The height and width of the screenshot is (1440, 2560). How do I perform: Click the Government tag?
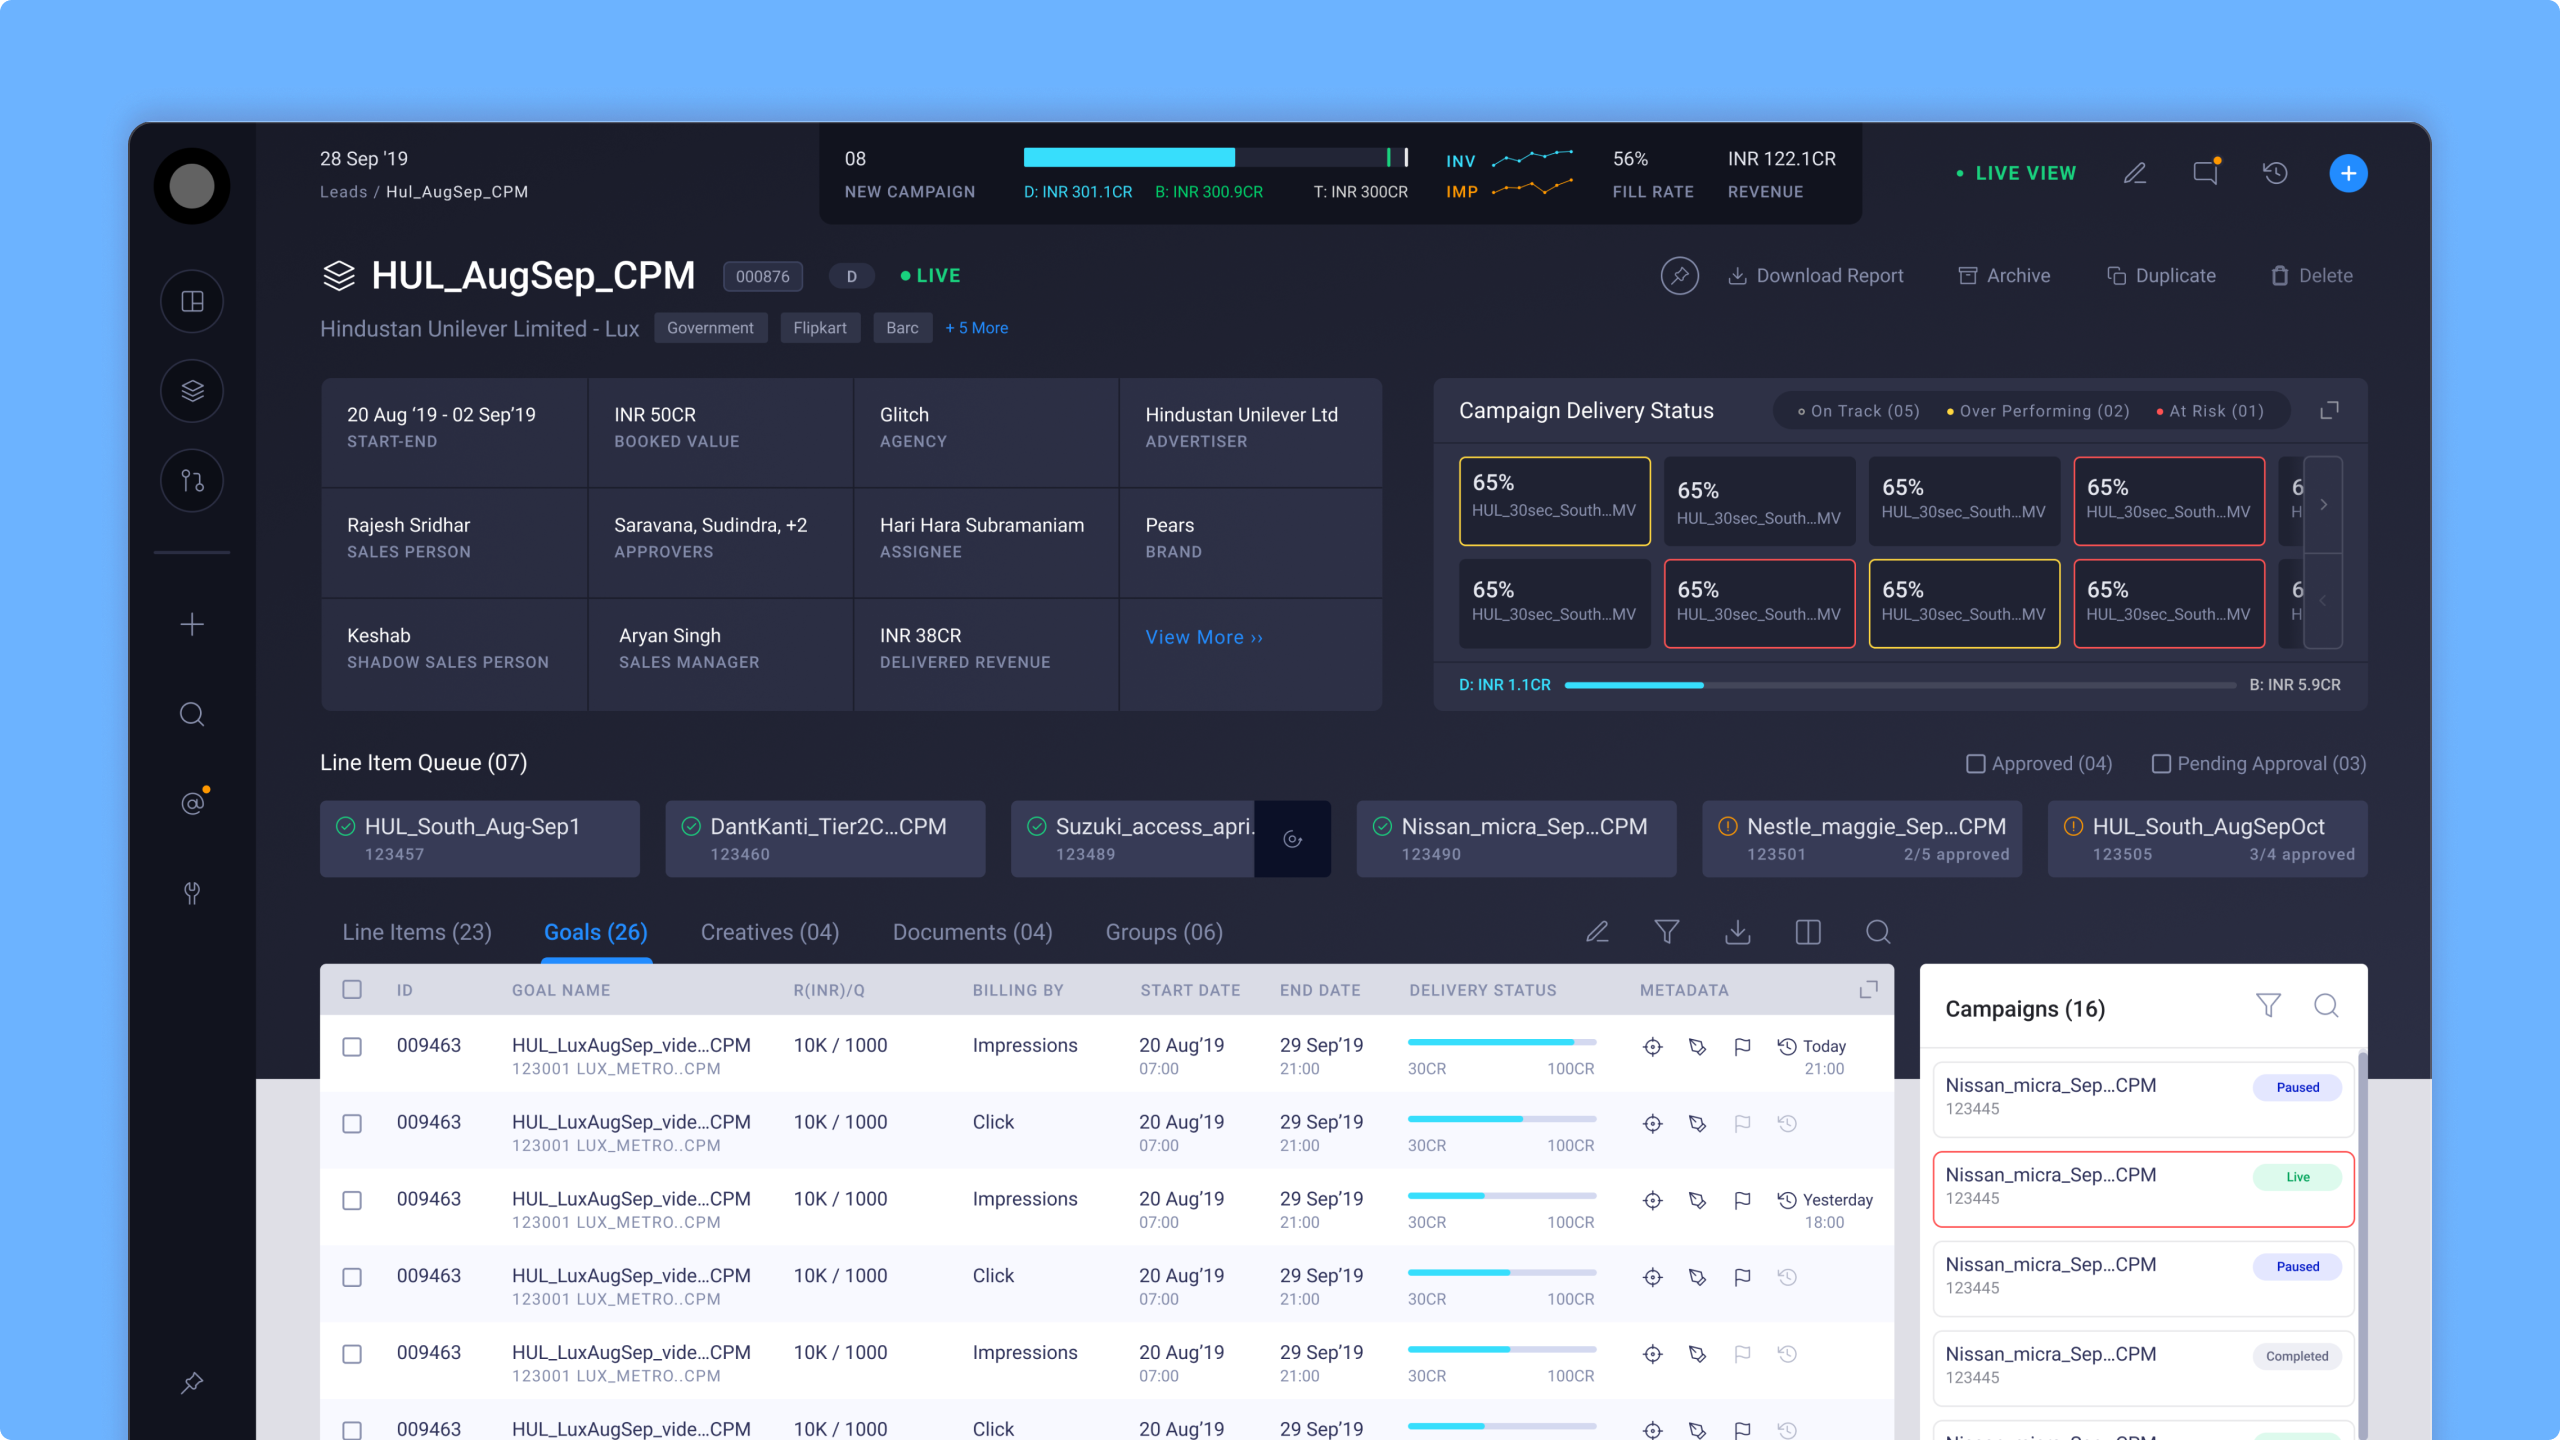pyautogui.click(x=711, y=328)
